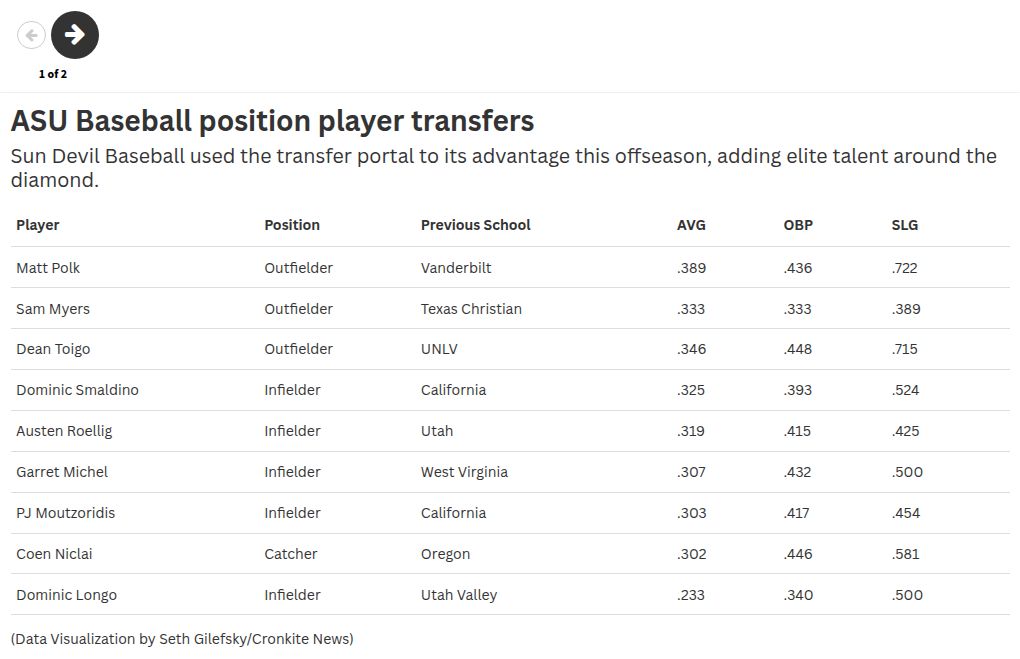The image size is (1020, 659).
Task: Select the OBP column header
Action: tap(798, 225)
